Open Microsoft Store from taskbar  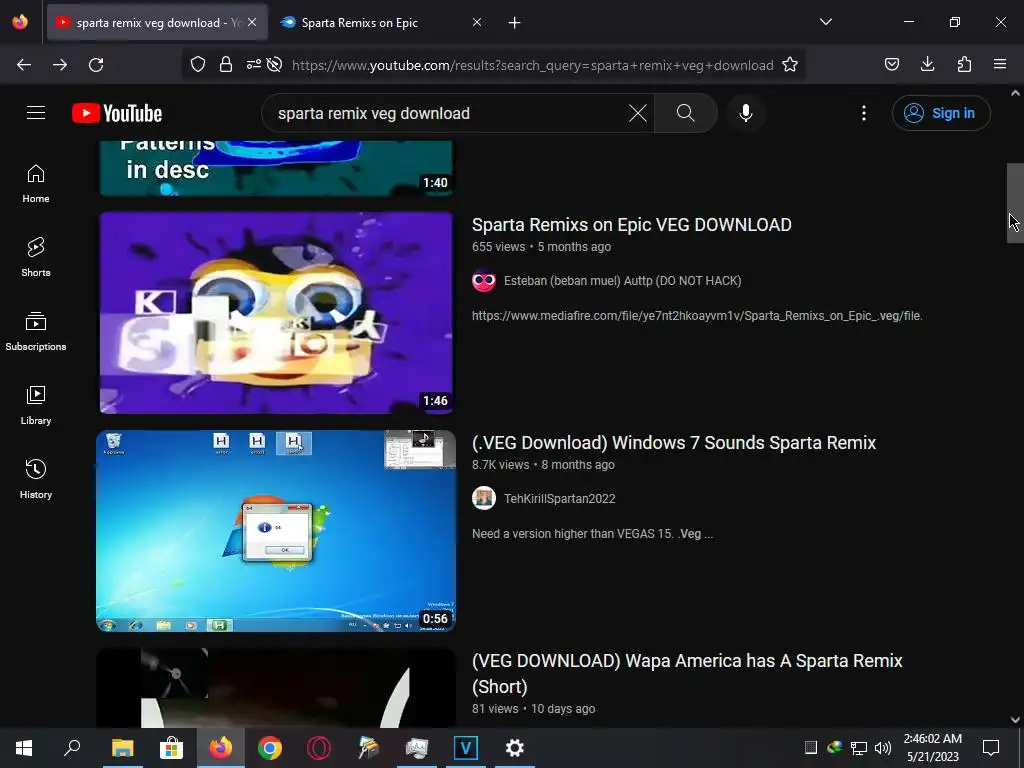pos(171,748)
